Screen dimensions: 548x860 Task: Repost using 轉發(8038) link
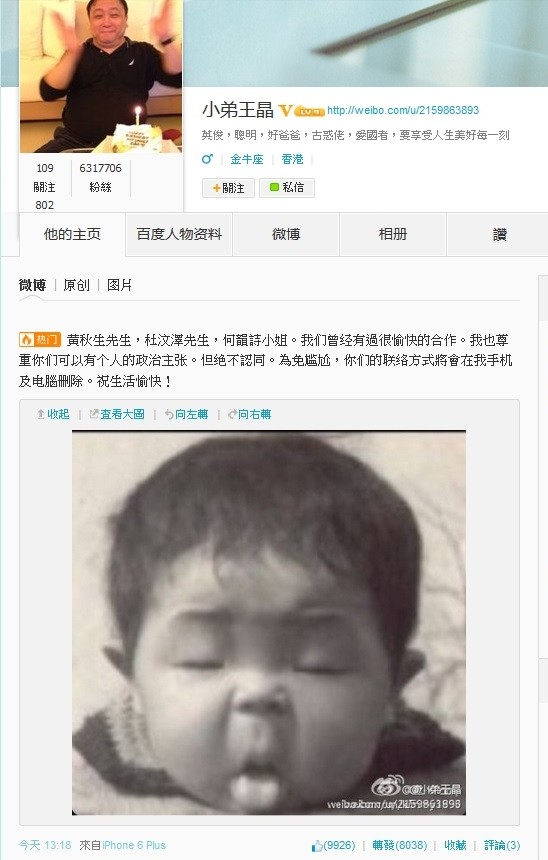point(399,845)
